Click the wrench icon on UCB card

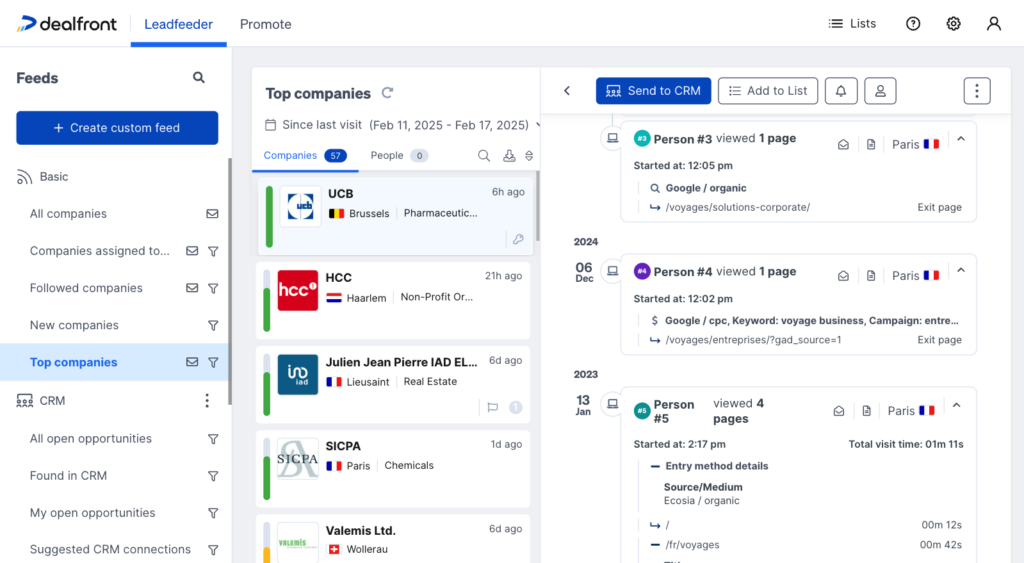tap(519, 239)
